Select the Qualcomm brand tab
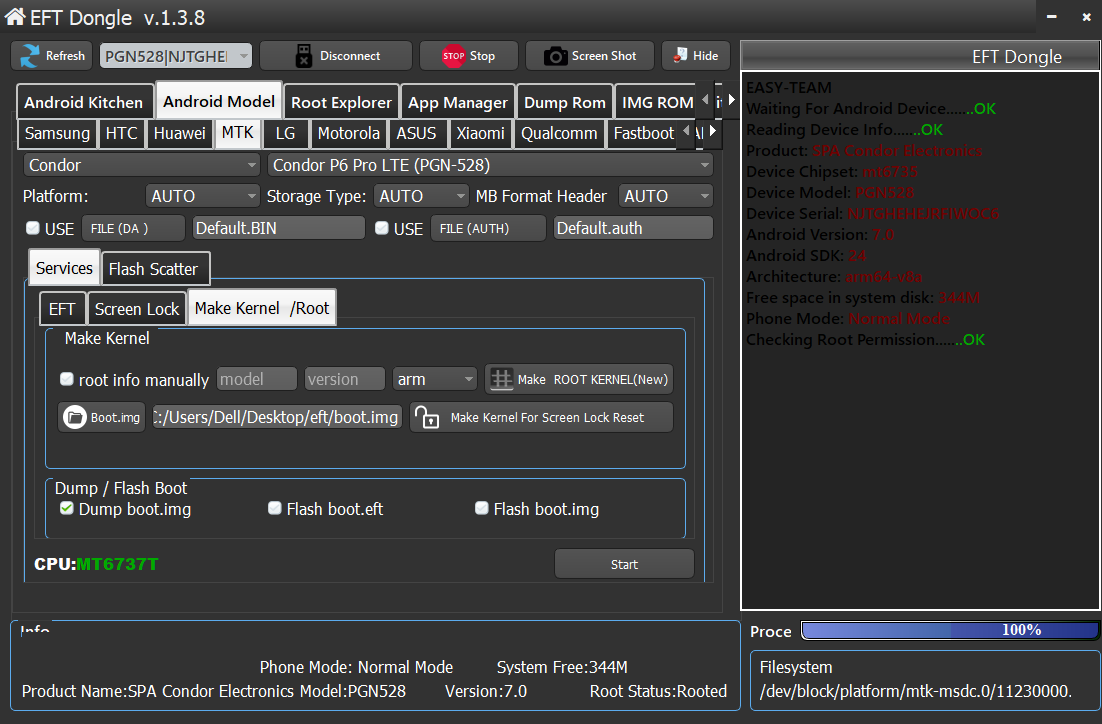1102x724 pixels. coord(559,133)
